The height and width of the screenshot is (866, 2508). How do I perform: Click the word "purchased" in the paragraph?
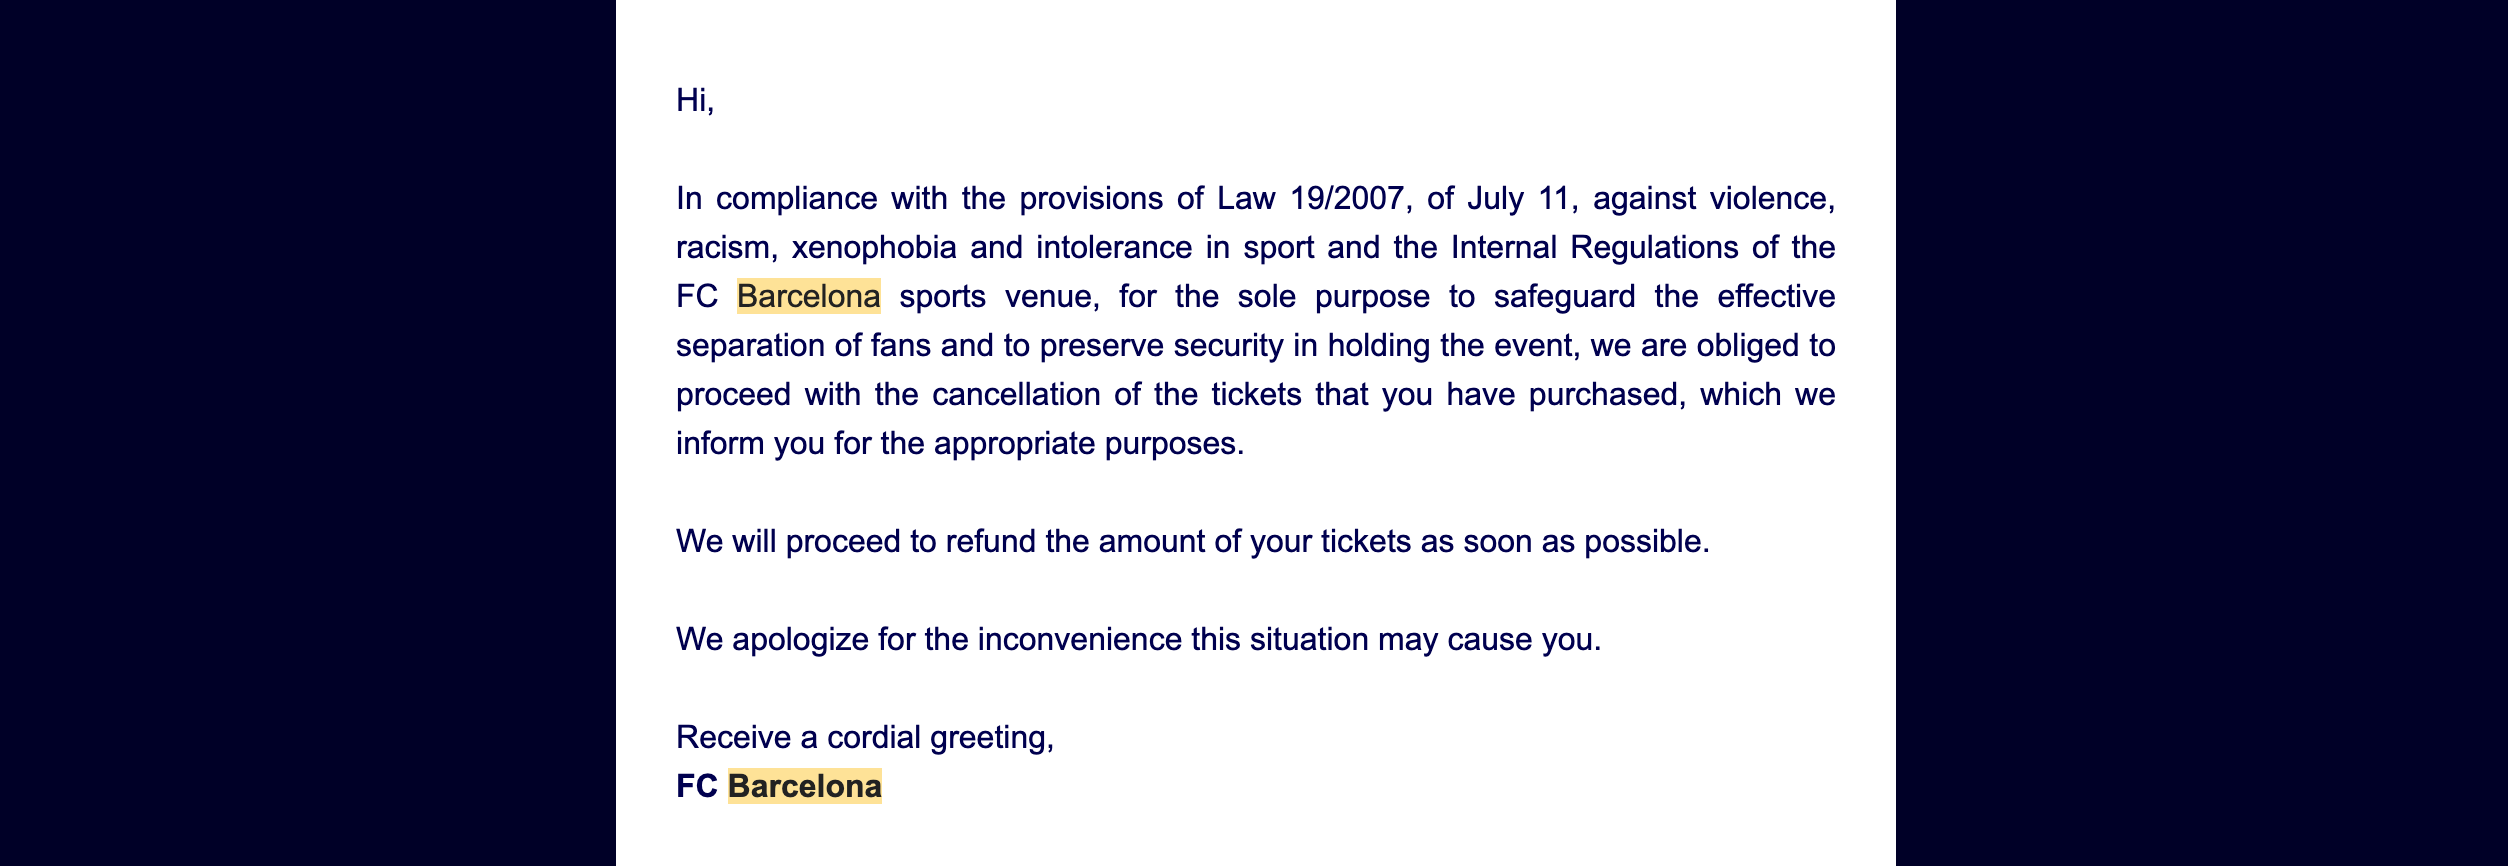coord(1606,395)
